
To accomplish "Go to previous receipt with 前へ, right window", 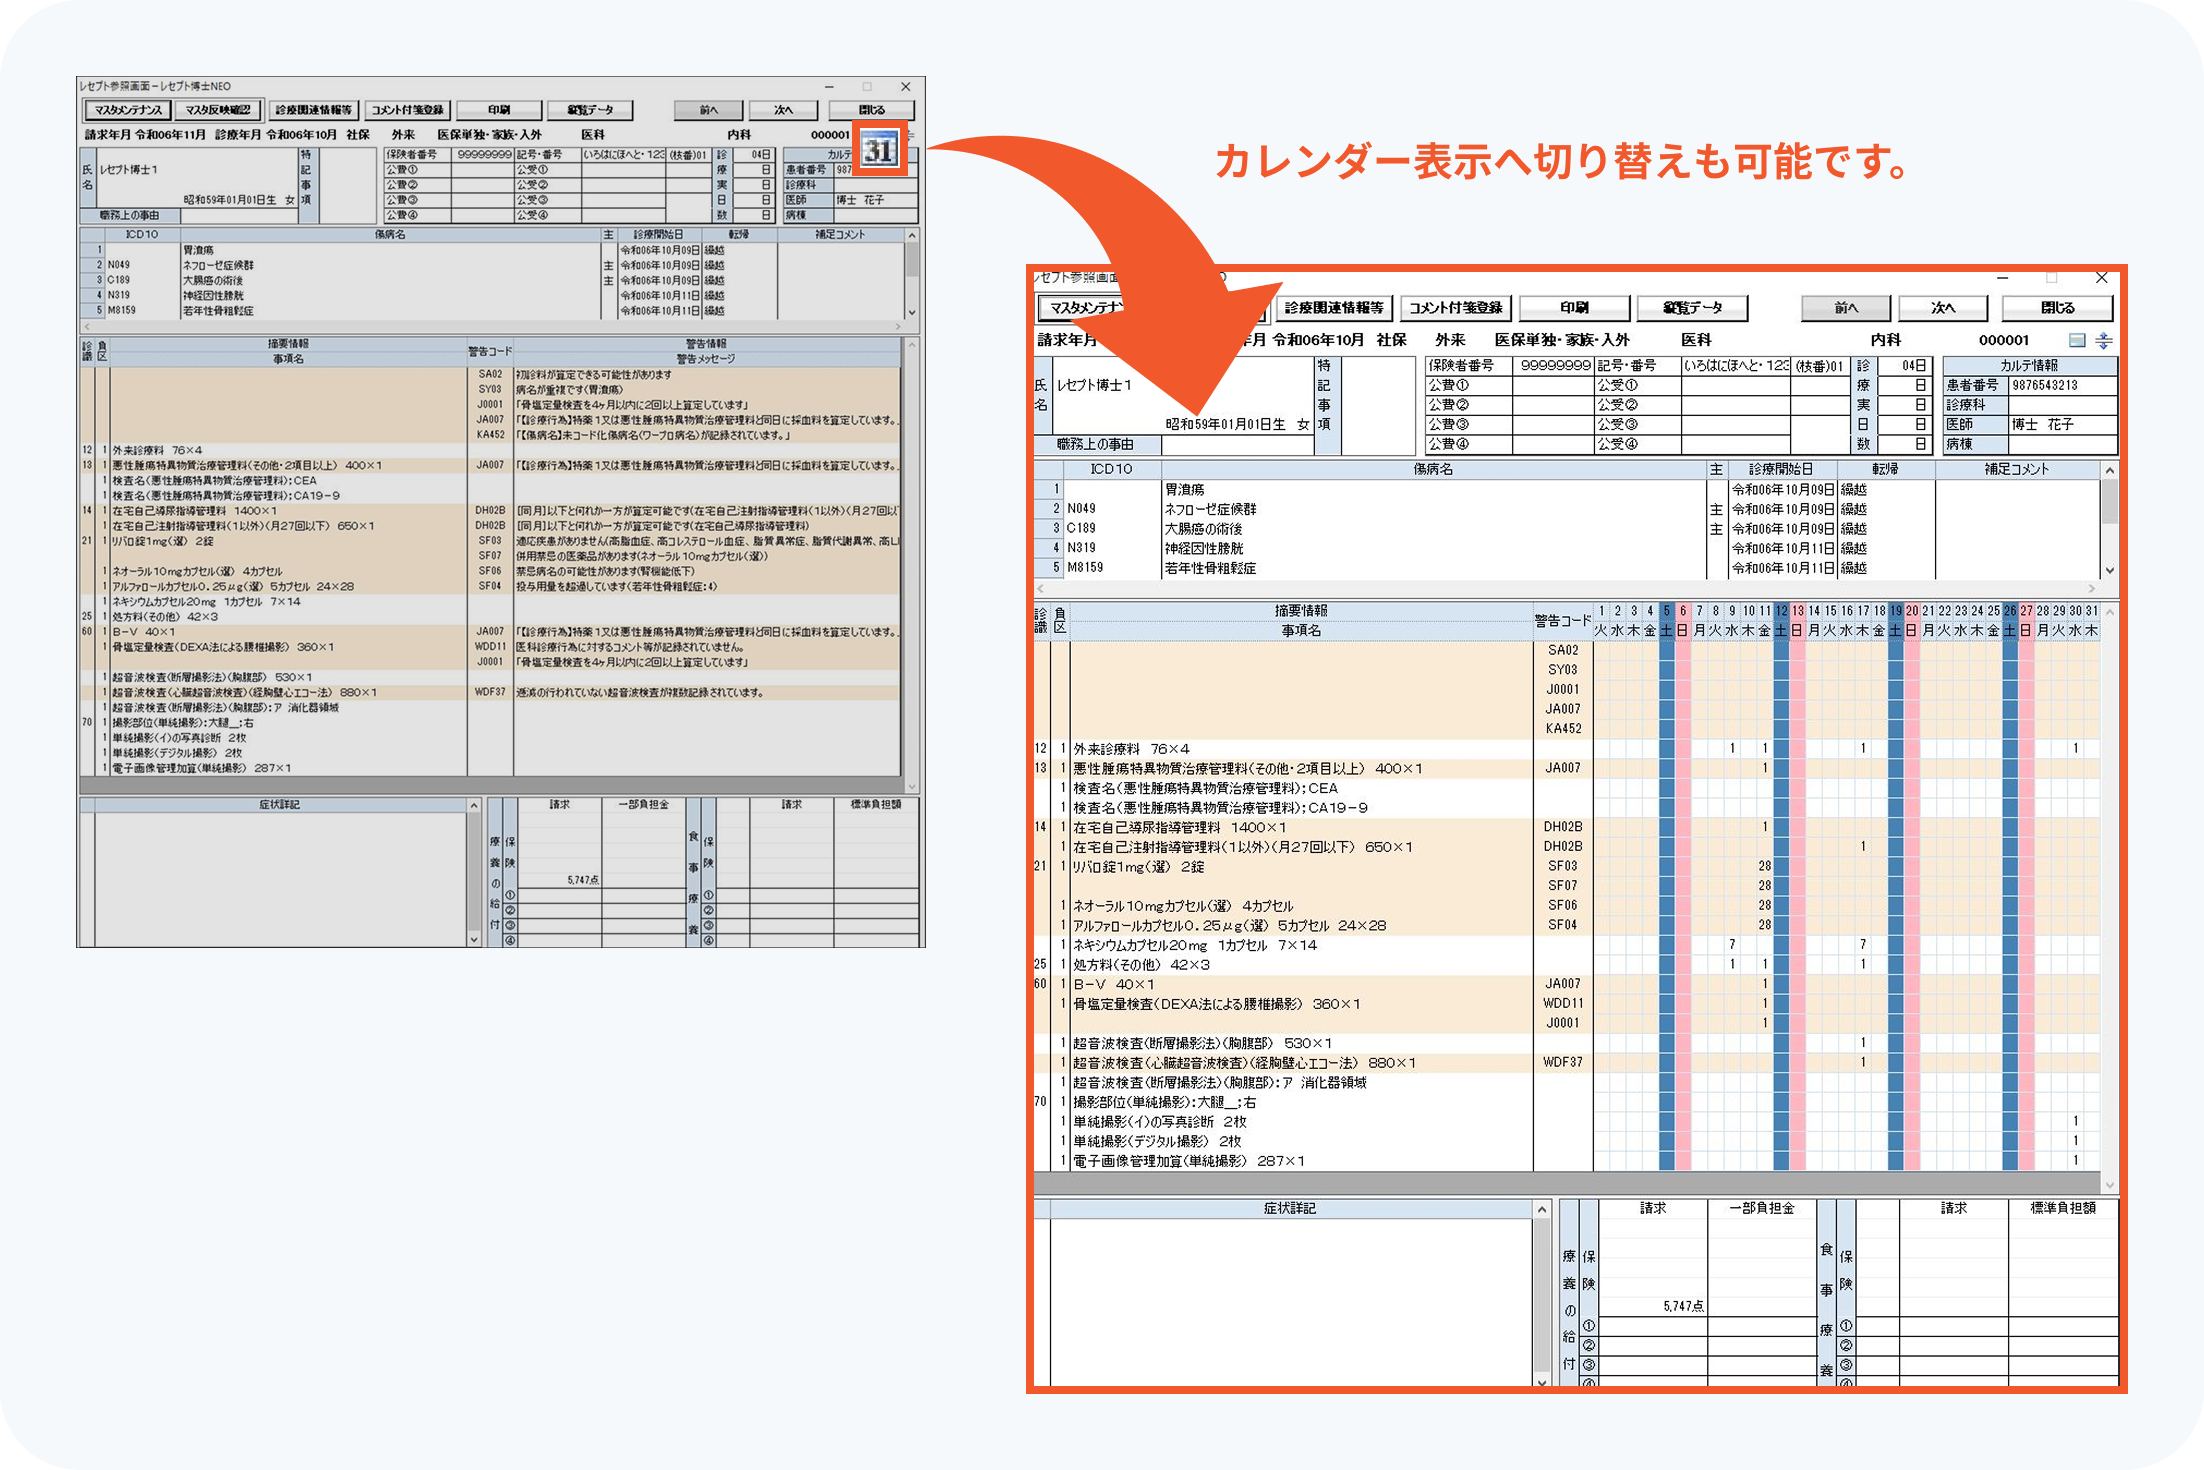I will point(1846,308).
